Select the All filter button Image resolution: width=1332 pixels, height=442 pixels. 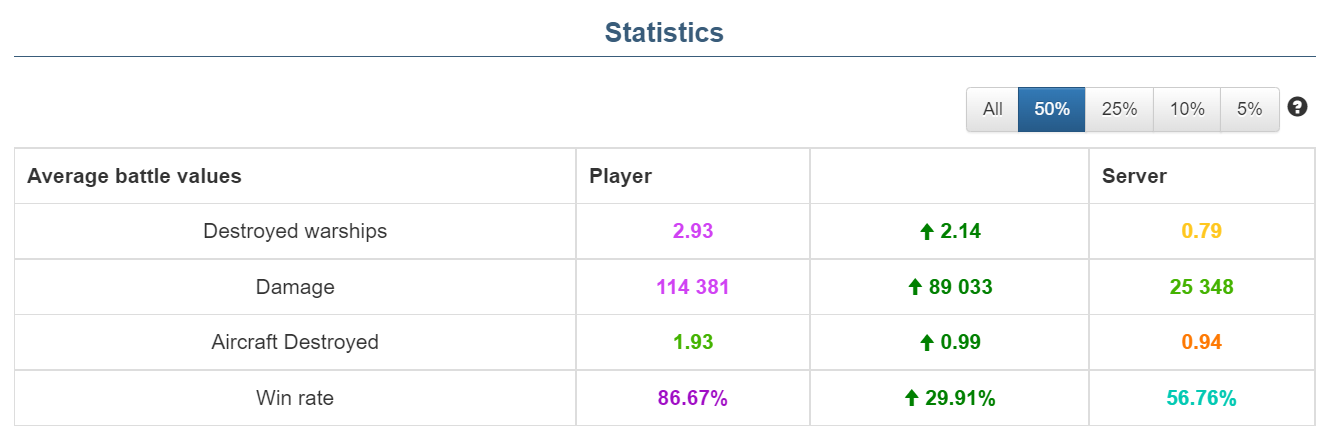(992, 109)
